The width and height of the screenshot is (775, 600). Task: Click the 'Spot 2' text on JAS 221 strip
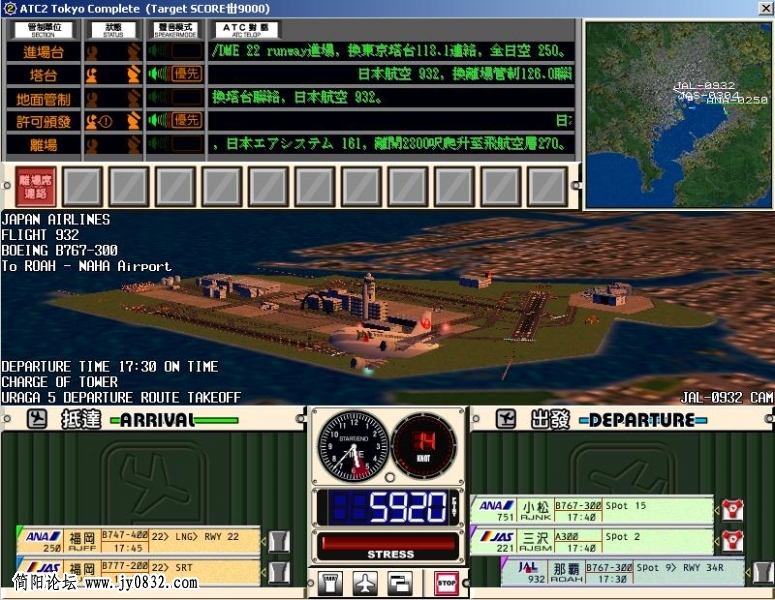click(x=623, y=537)
